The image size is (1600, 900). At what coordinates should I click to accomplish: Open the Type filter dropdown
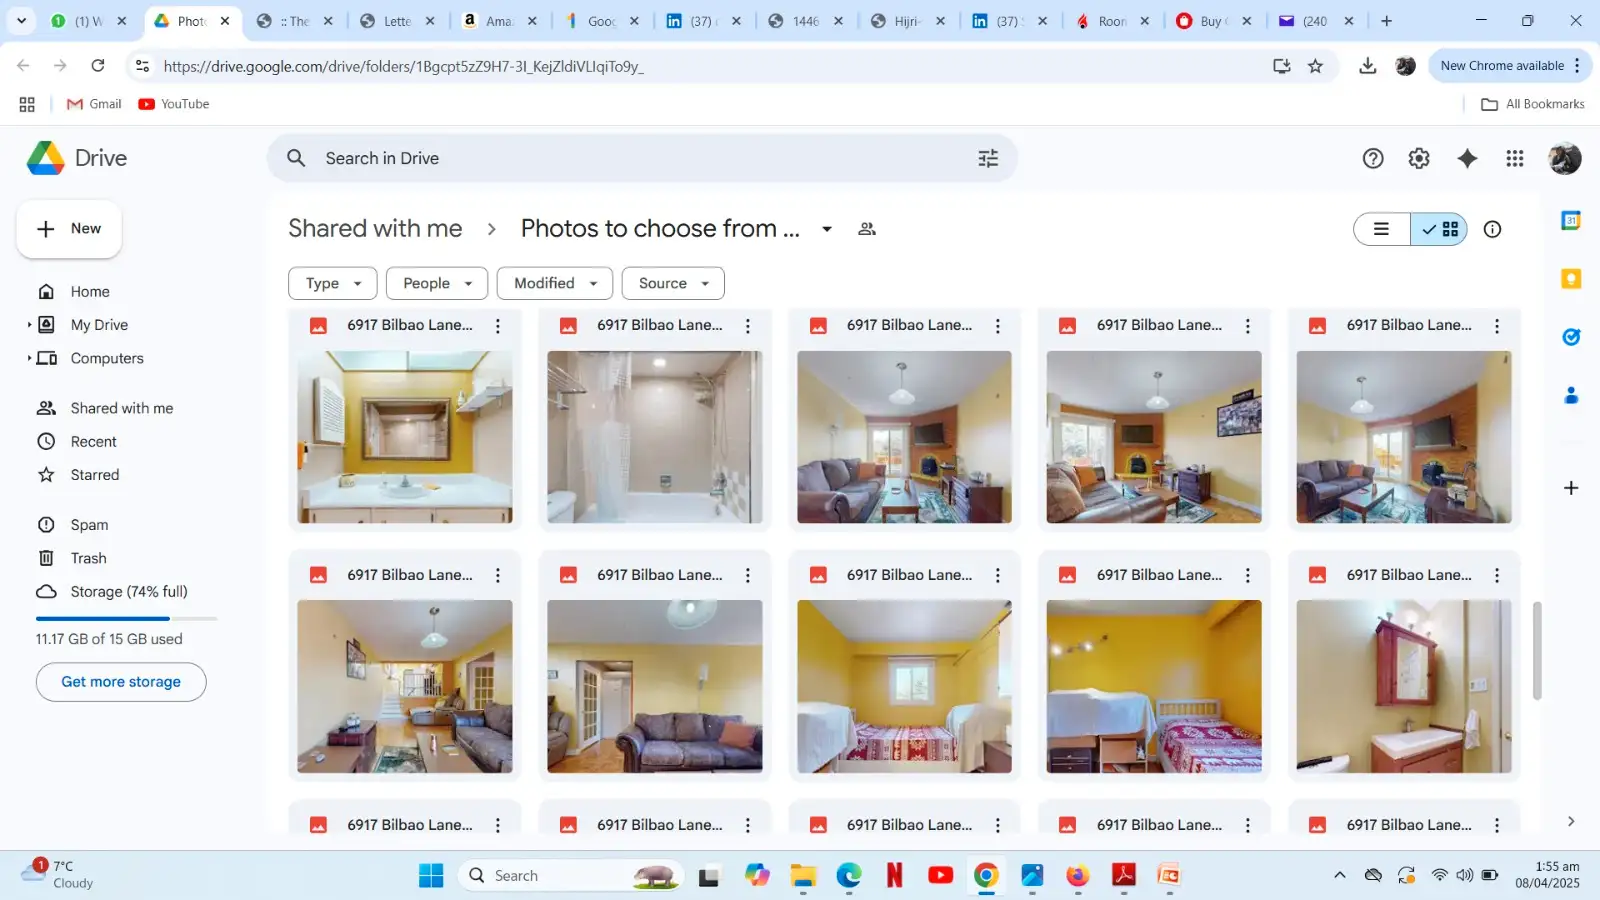click(x=333, y=283)
